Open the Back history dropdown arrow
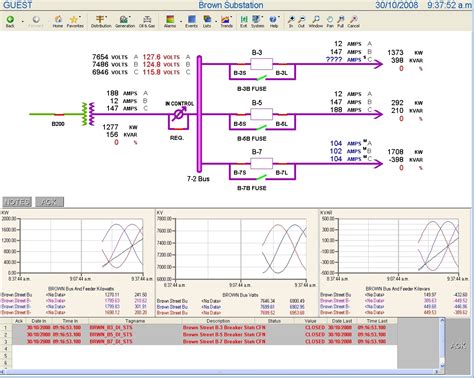This screenshot has height=378, width=474. [23, 21]
